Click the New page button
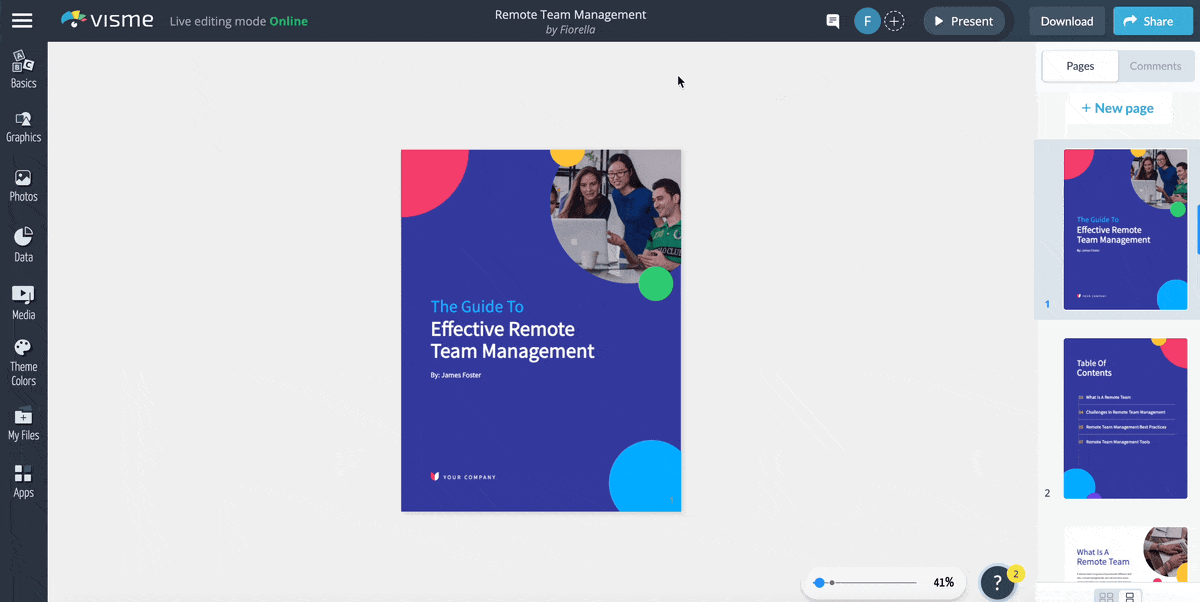1200x602 pixels. click(1118, 107)
